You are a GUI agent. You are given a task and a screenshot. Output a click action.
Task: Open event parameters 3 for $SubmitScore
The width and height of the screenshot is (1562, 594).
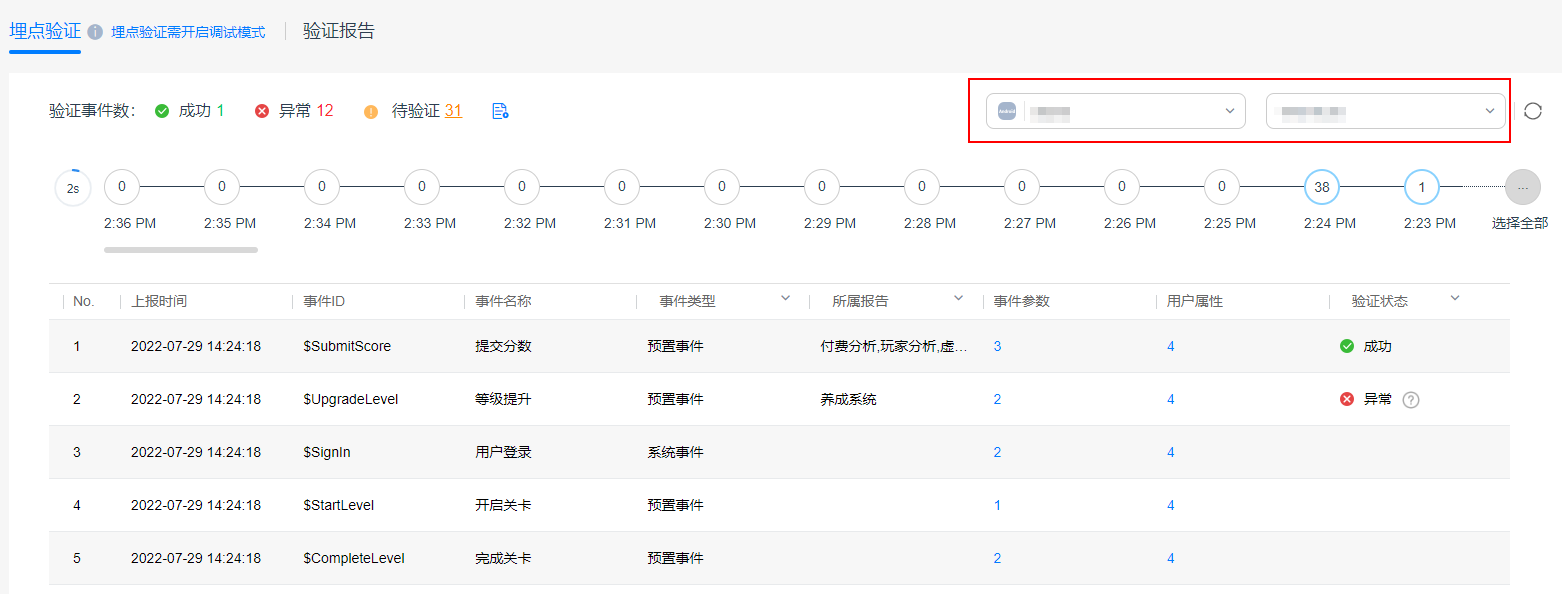point(997,347)
